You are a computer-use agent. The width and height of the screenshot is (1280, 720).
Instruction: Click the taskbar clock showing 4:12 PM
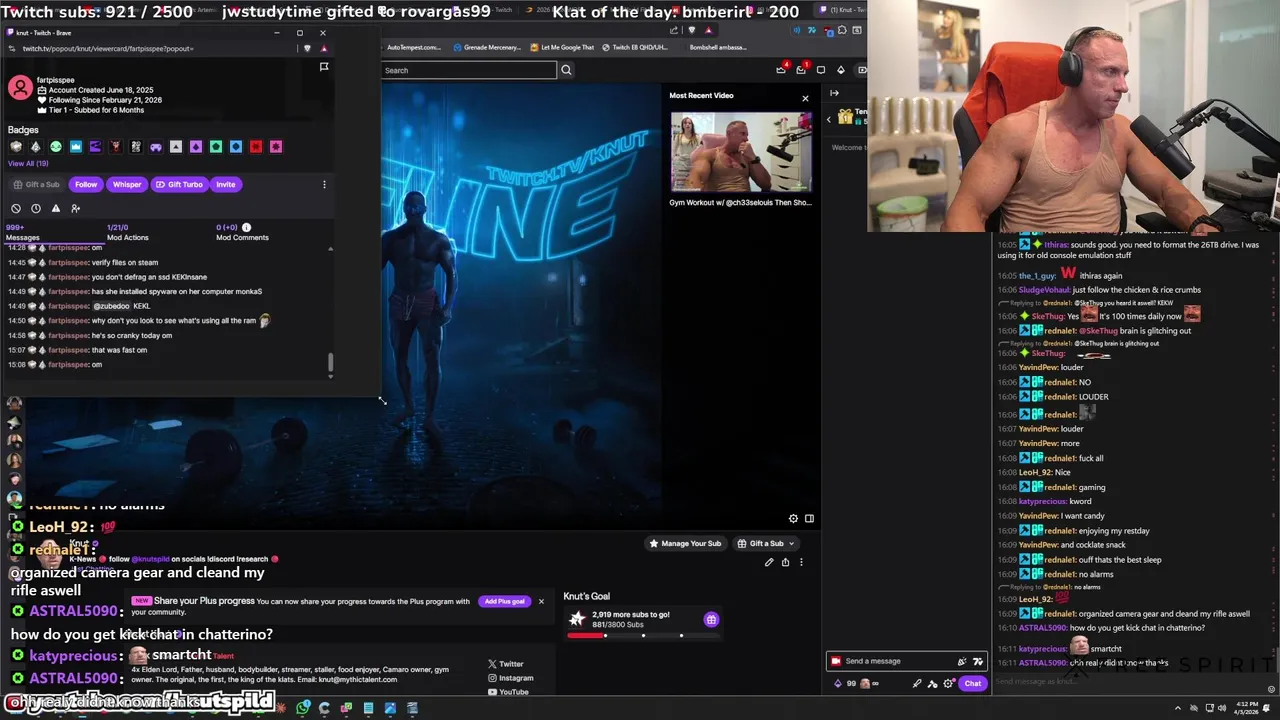pos(1246,708)
